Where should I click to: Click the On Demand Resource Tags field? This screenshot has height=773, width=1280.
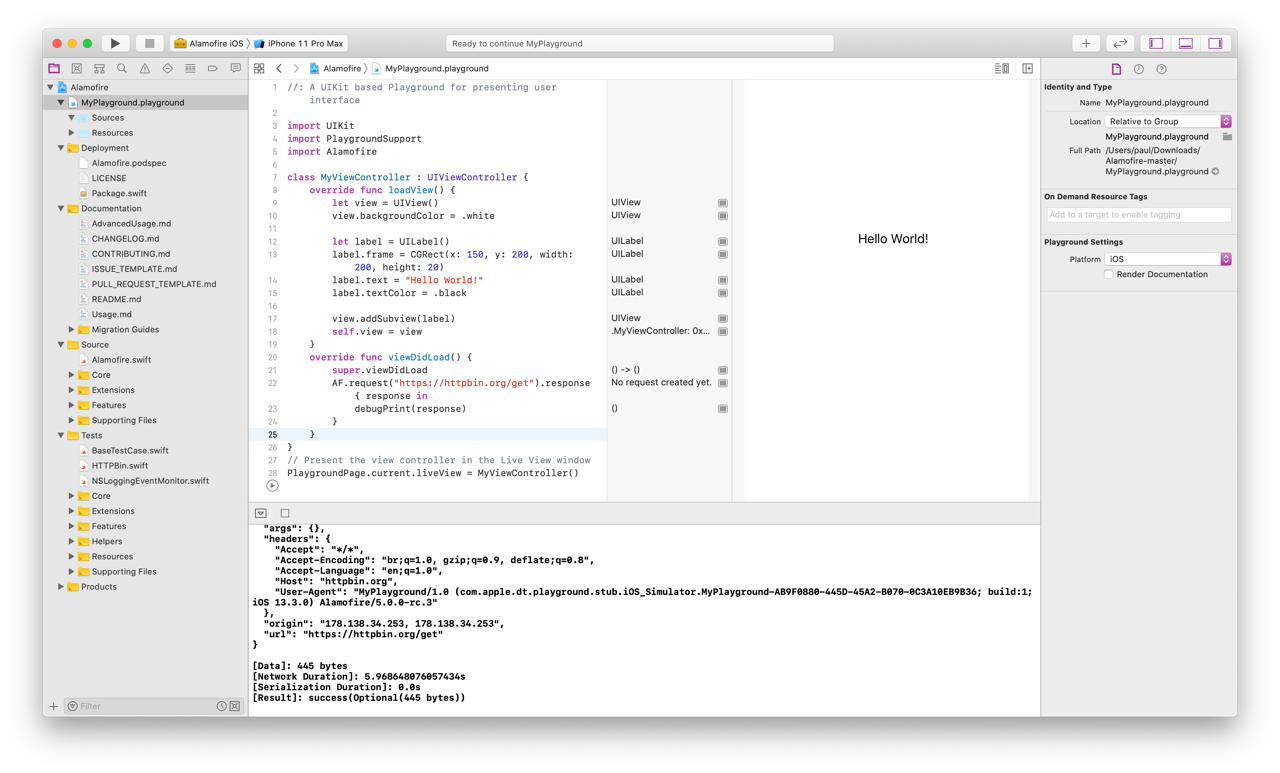point(1138,214)
